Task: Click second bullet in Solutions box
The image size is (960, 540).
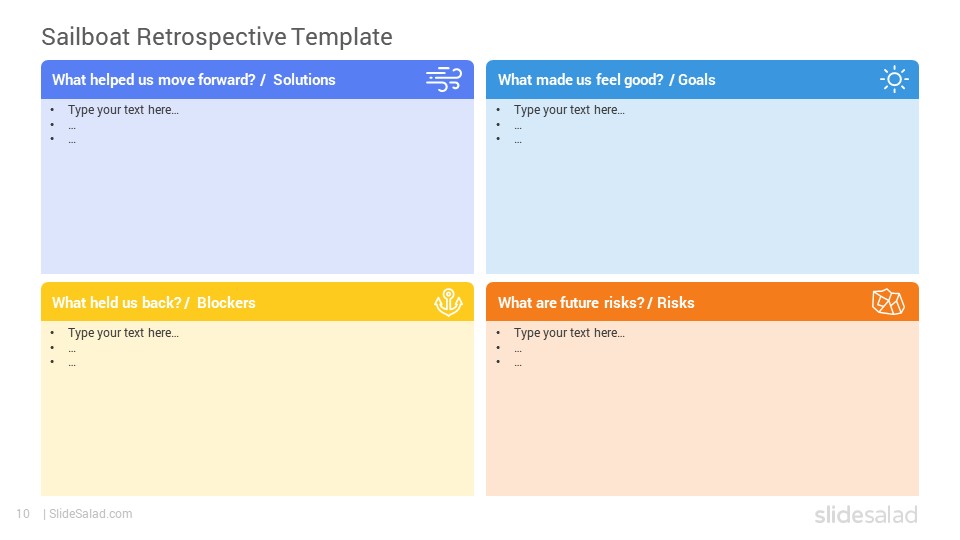Action: click(x=72, y=127)
